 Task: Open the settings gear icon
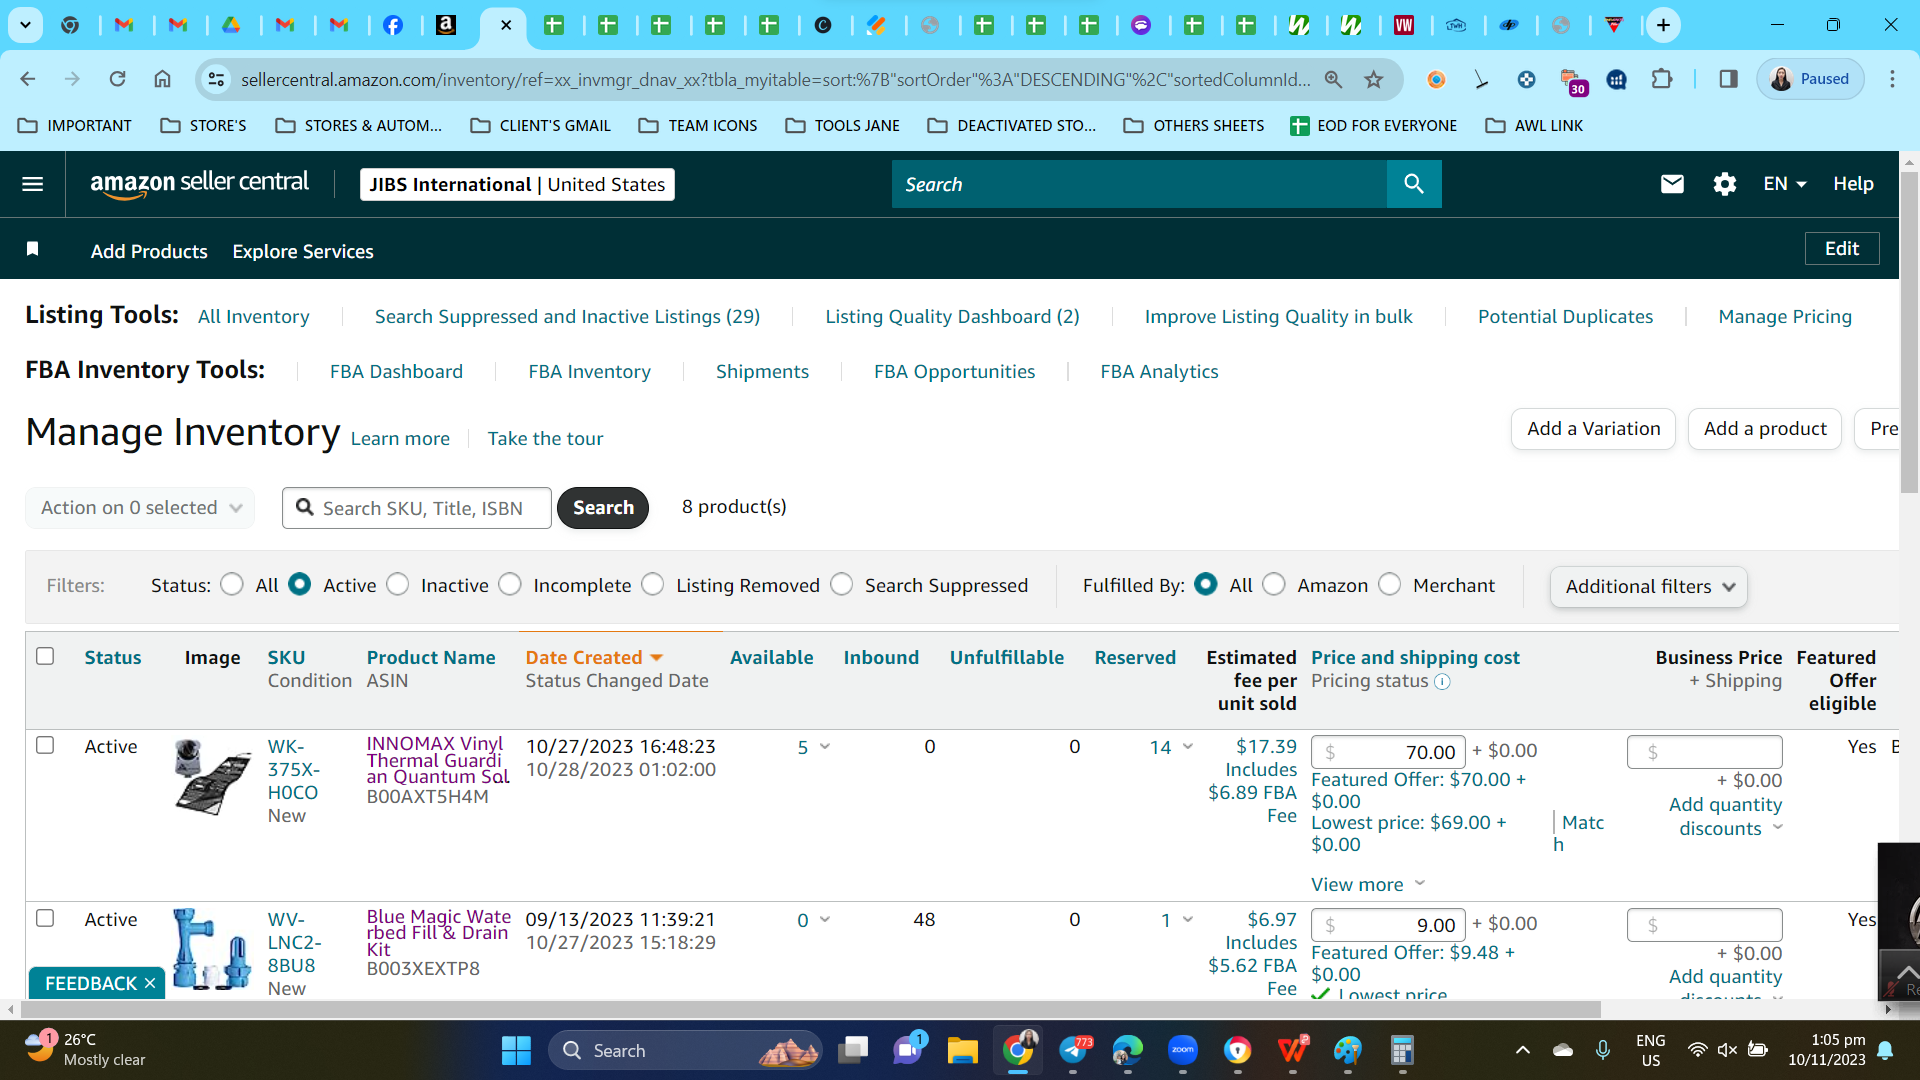pos(1725,184)
